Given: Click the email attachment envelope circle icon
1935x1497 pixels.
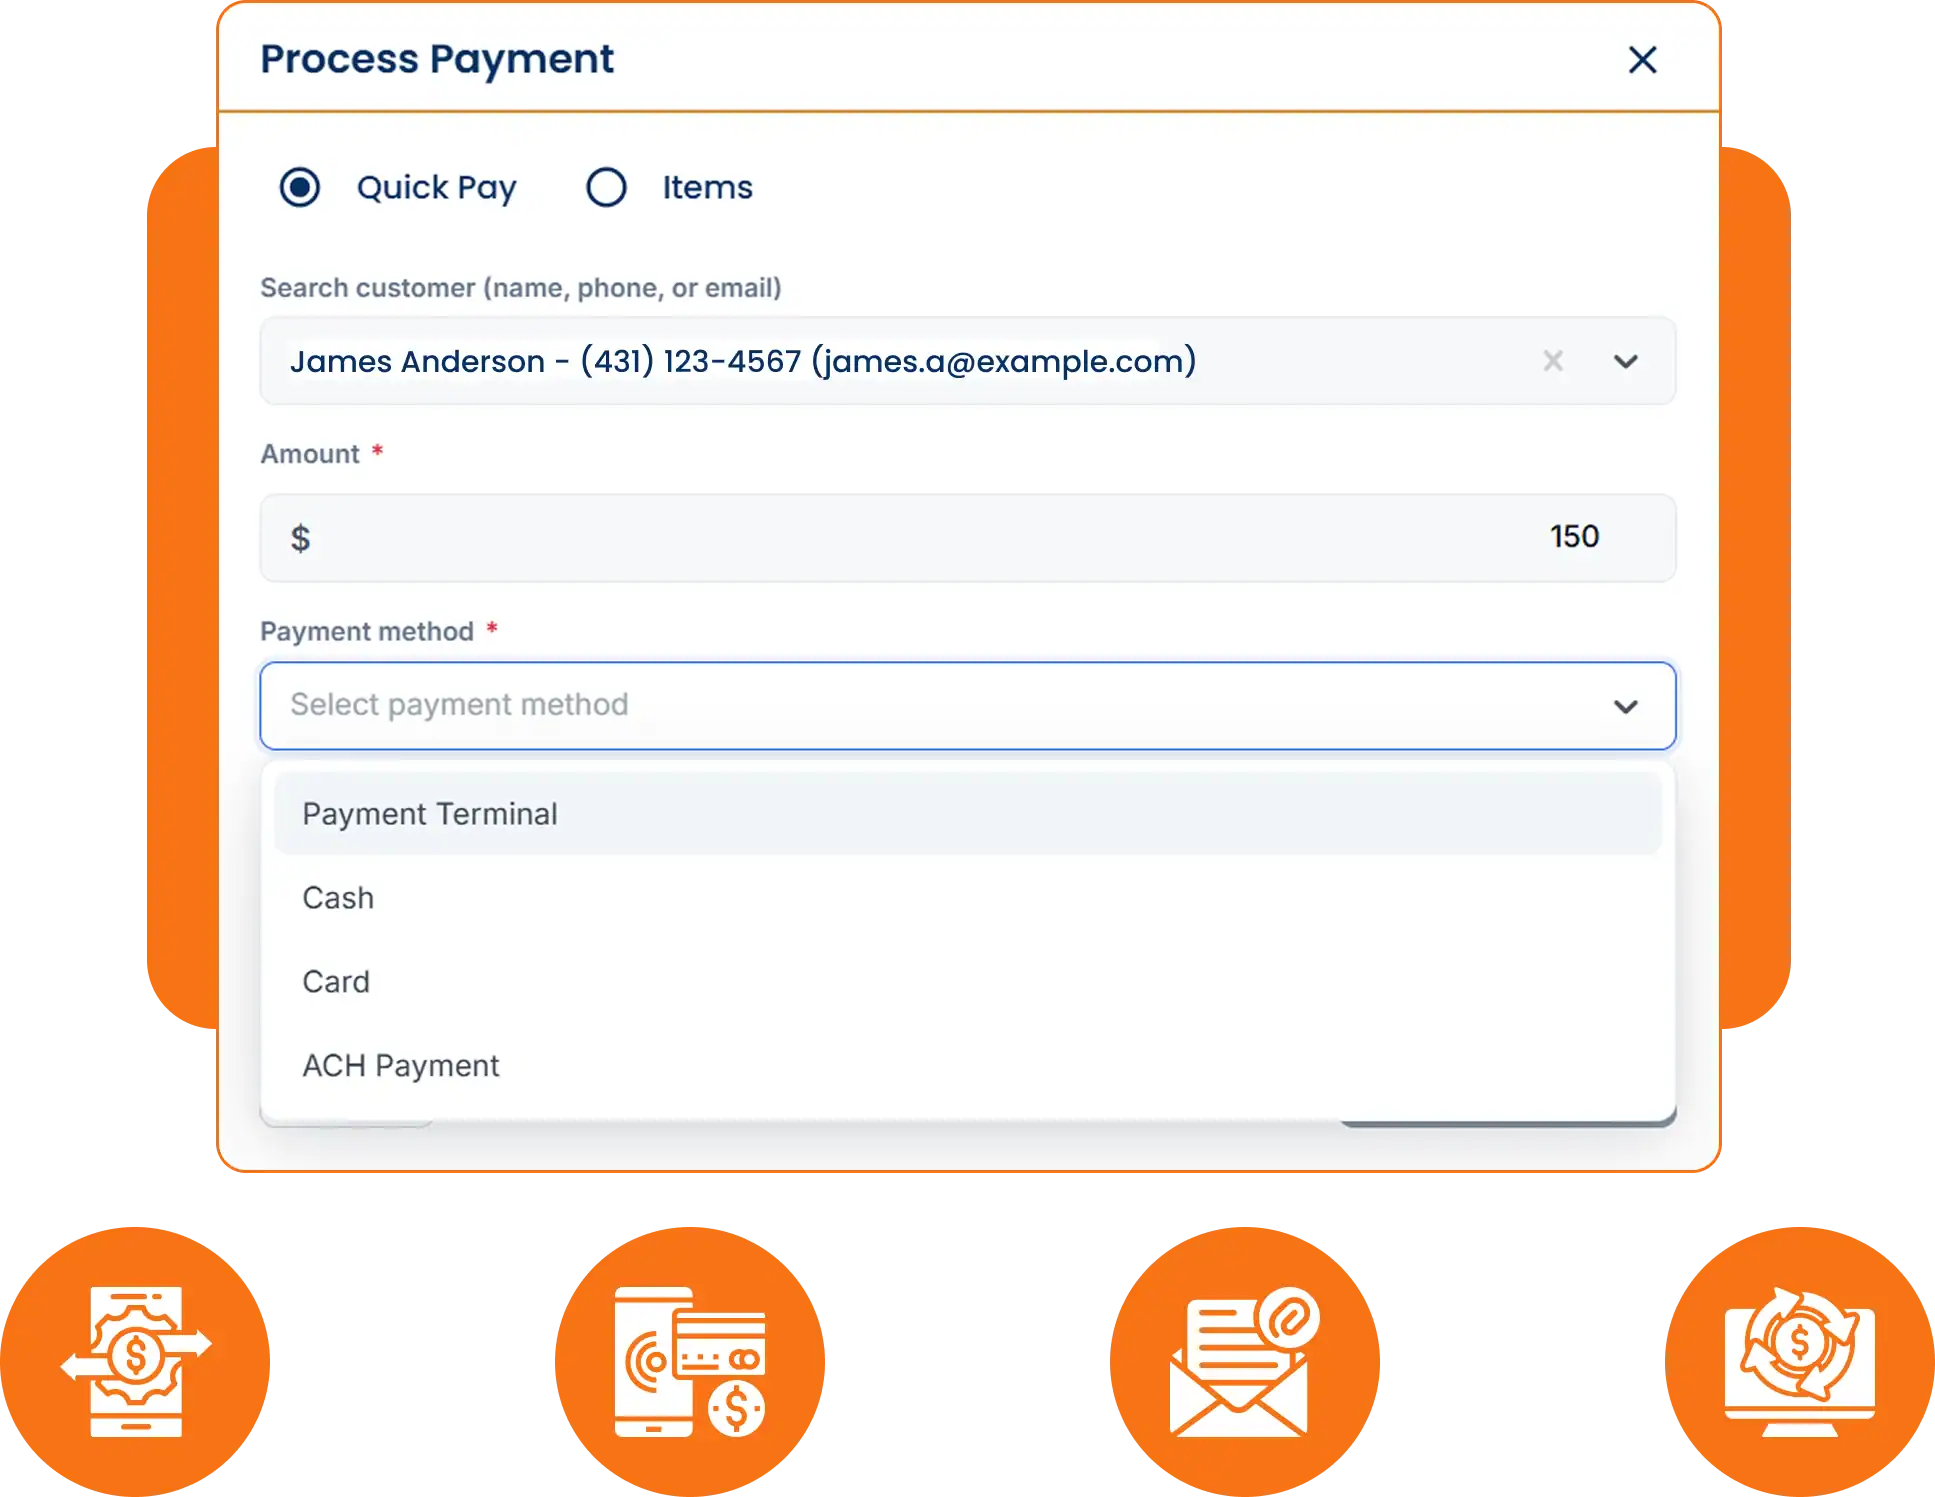Looking at the screenshot, I should (1245, 1362).
